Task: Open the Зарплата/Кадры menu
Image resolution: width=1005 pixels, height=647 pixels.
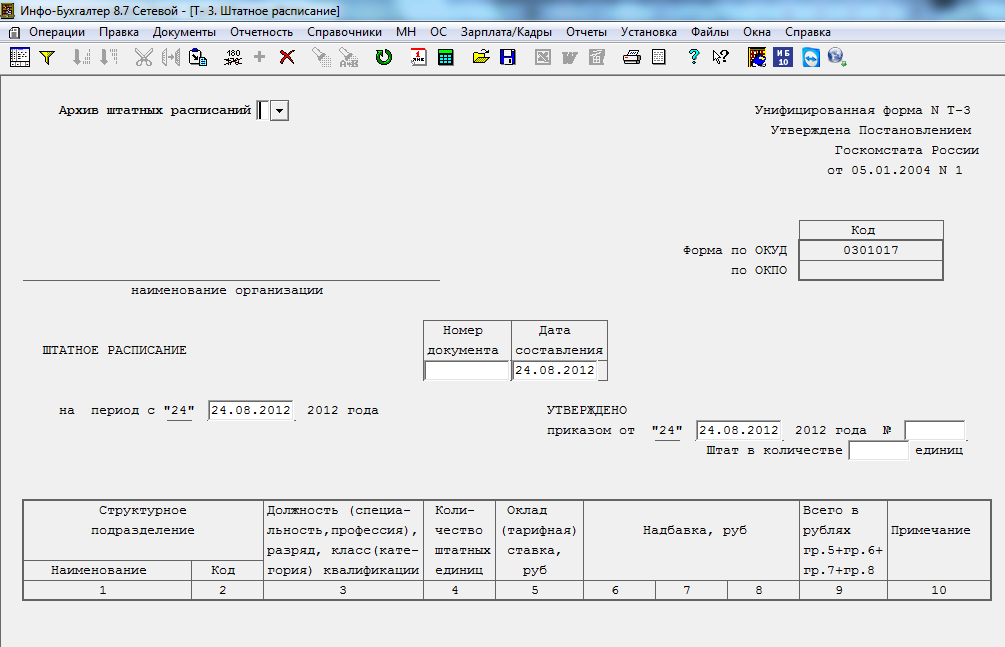Action: click(506, 32)
